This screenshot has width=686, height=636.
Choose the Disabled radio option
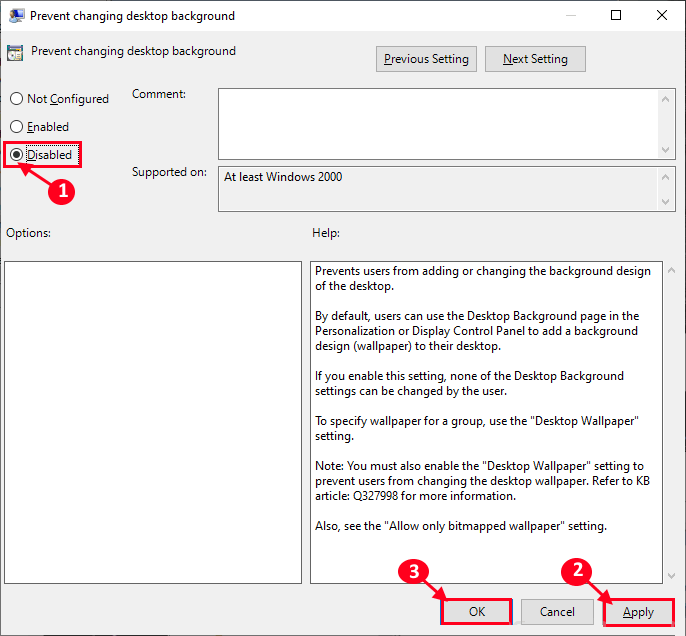41,154
